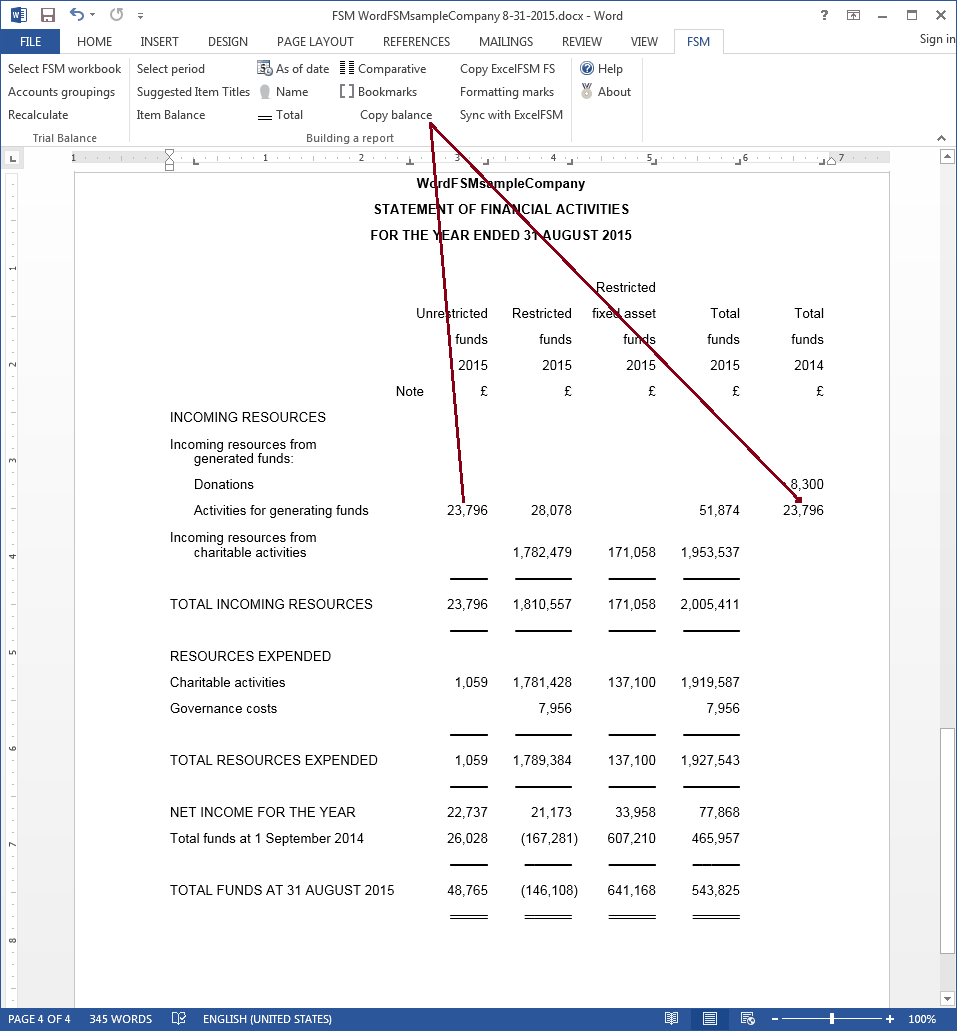The width and height of the screenshot is (957, 1031).
Task: Open the proofing errors icon in status bar
Action: pos(178,1019)
